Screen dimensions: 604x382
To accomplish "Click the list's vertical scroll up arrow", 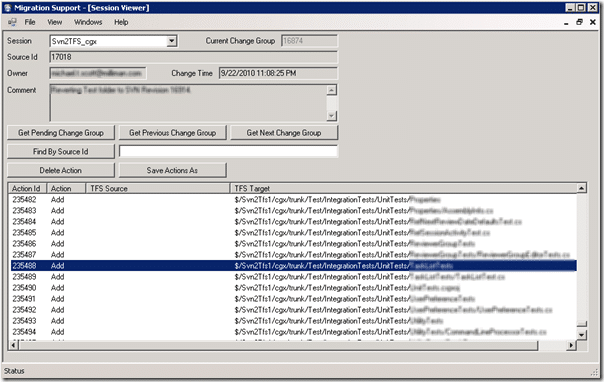I will click(582, 188).
